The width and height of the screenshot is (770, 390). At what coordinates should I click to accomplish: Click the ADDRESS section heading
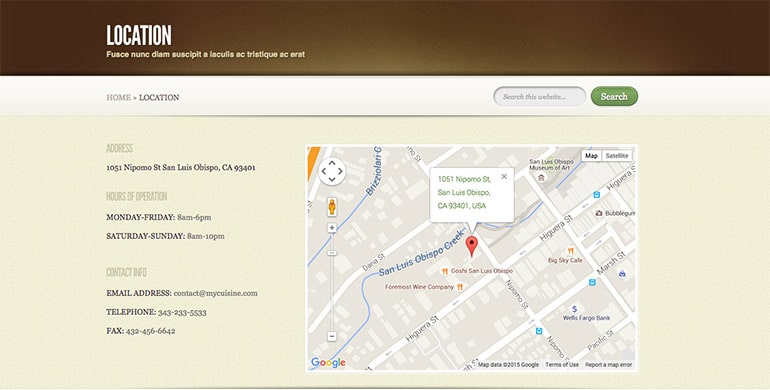coord(119,148)
